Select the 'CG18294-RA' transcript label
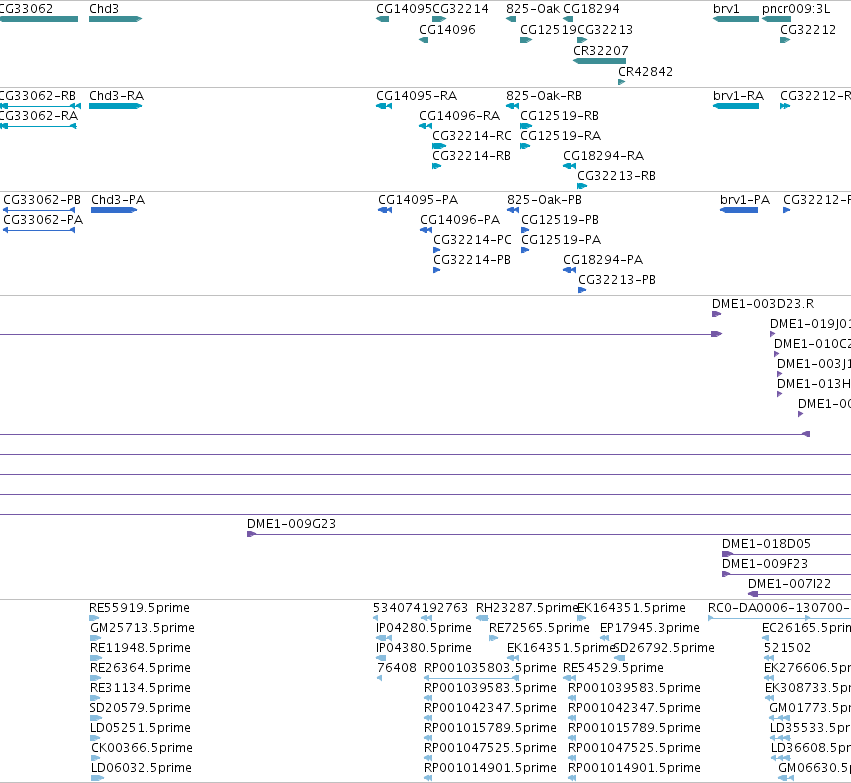Viewport: 851px width, 783px height. point(604,156)
